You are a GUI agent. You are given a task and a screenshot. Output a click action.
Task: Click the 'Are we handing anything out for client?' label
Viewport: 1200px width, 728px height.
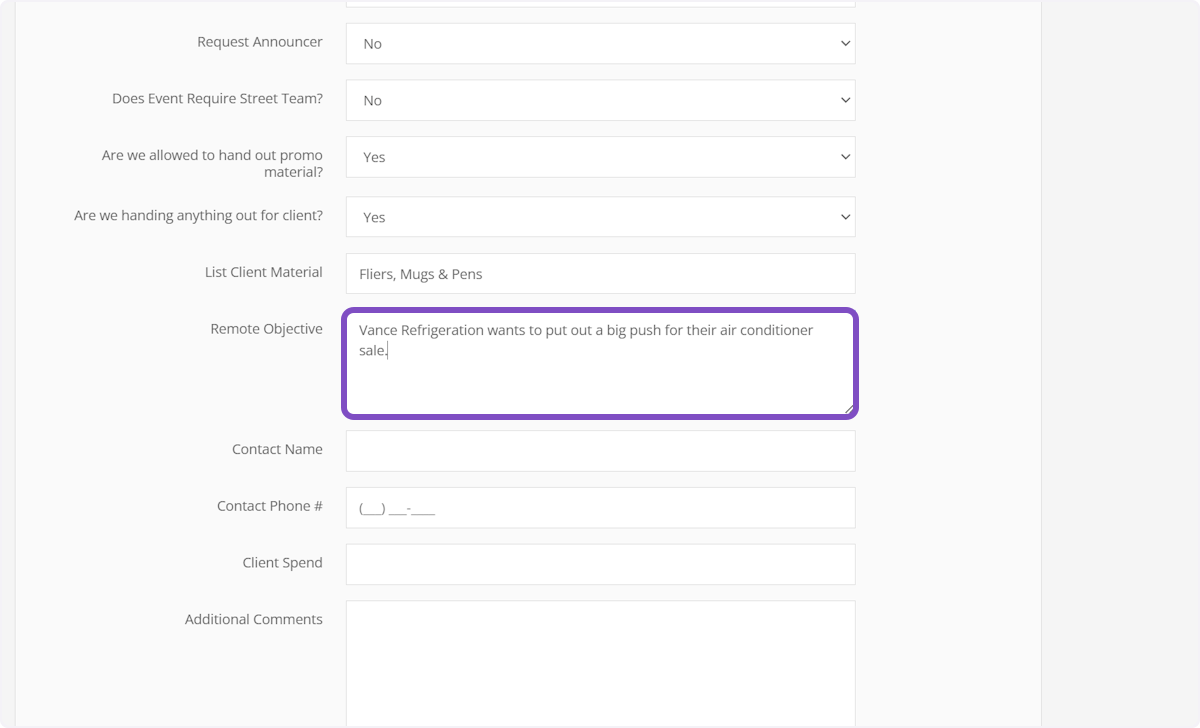[x=198, y=215]
